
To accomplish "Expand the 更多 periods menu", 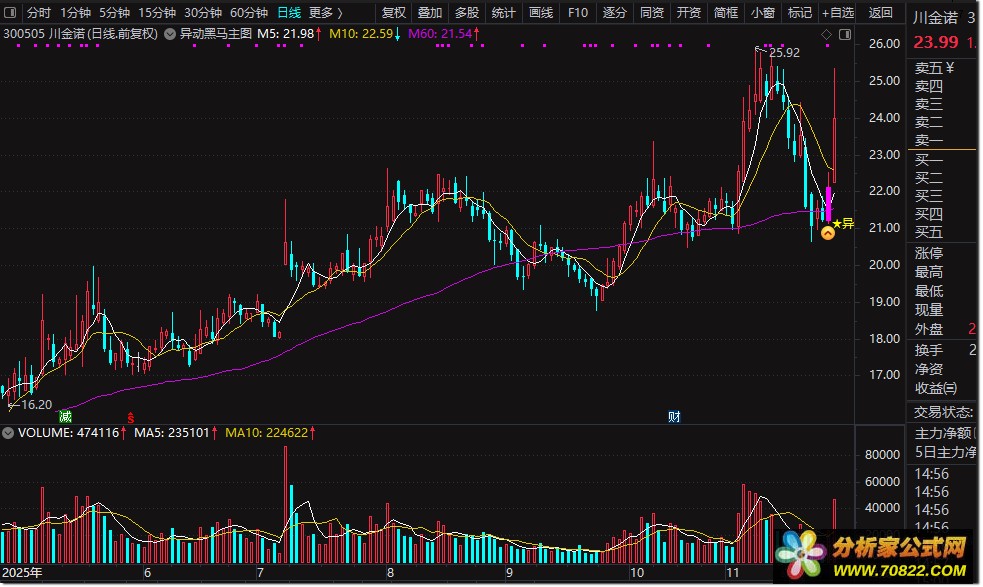I will click(326, 13).
